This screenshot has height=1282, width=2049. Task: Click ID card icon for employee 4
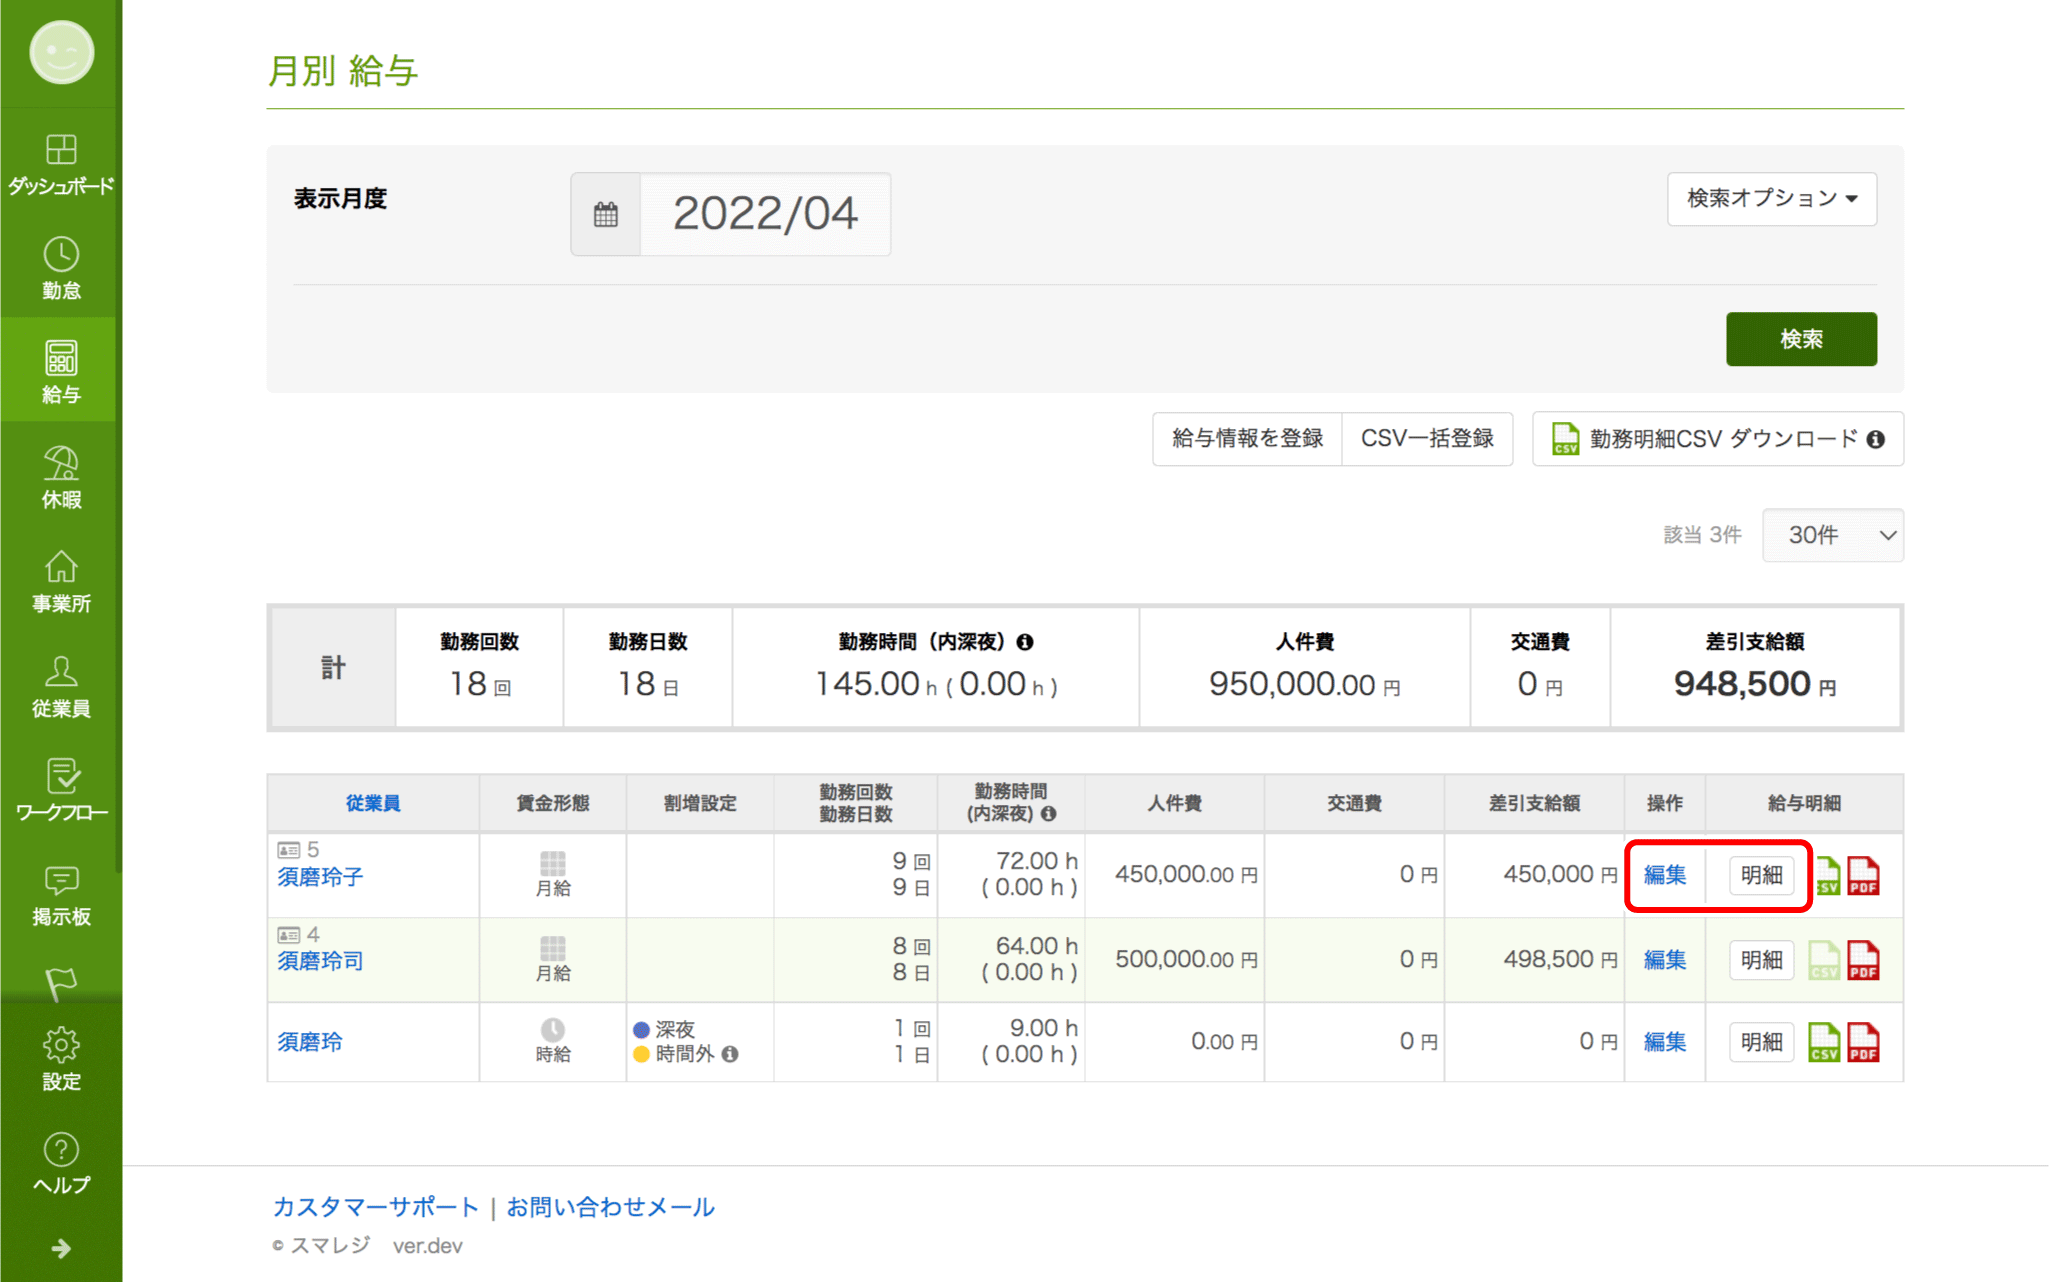point(288,935)
